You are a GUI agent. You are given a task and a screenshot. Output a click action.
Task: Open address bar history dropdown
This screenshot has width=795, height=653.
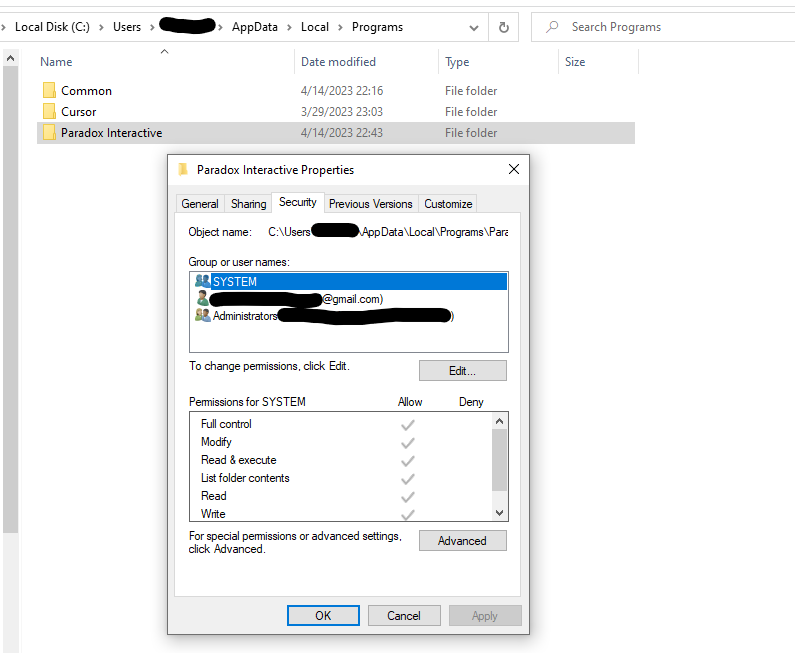[x=474, y=27]
